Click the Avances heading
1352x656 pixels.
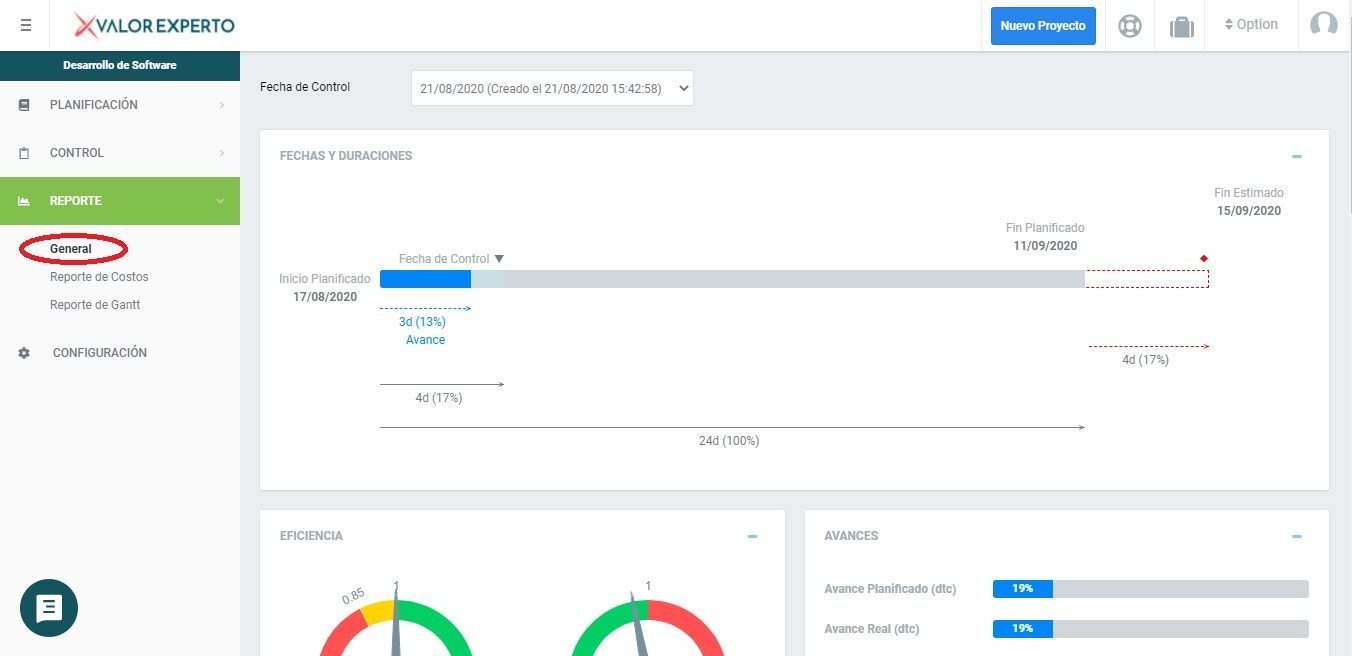pyautogui.click(x=851, y=536)
